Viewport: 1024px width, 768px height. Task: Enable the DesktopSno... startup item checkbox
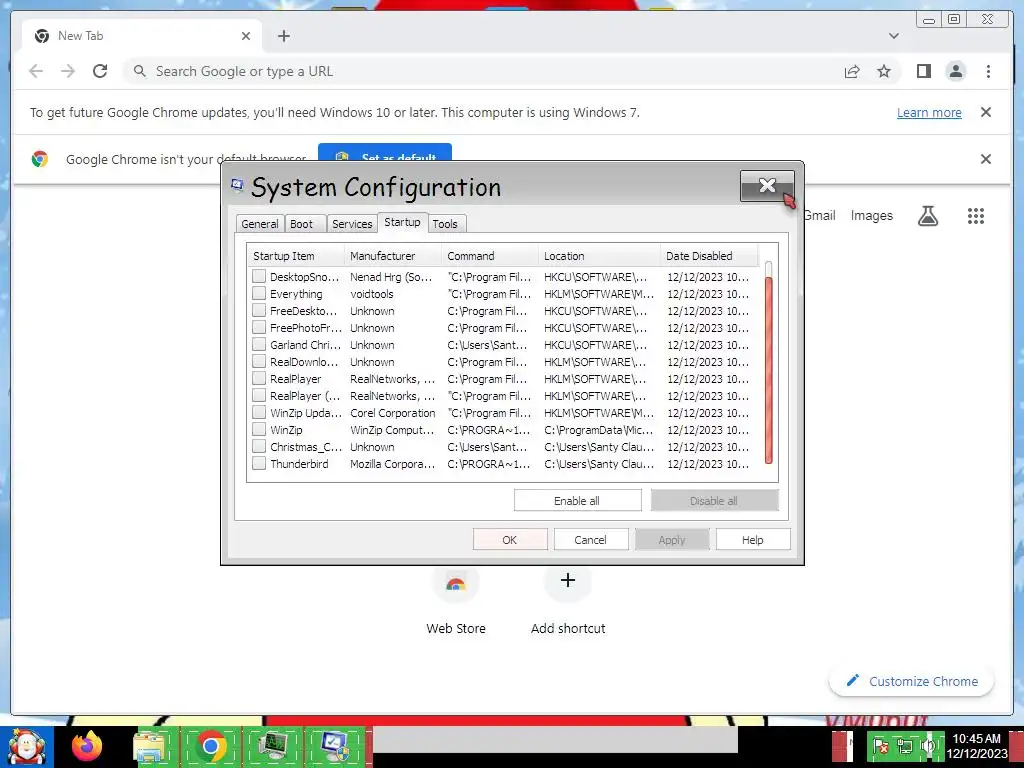click(259, 276)
